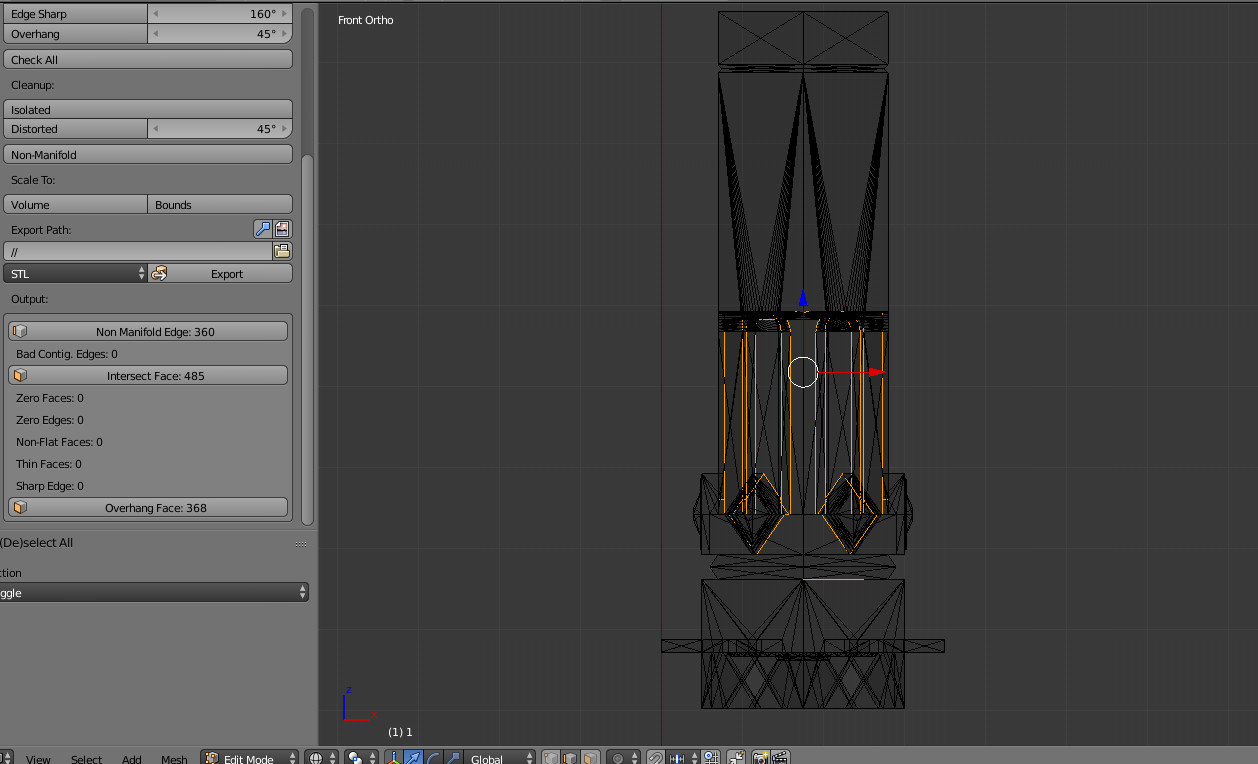The image size is (1258, 764).
Task: Open the Mesh menu
Action: [x=174, y=759]
